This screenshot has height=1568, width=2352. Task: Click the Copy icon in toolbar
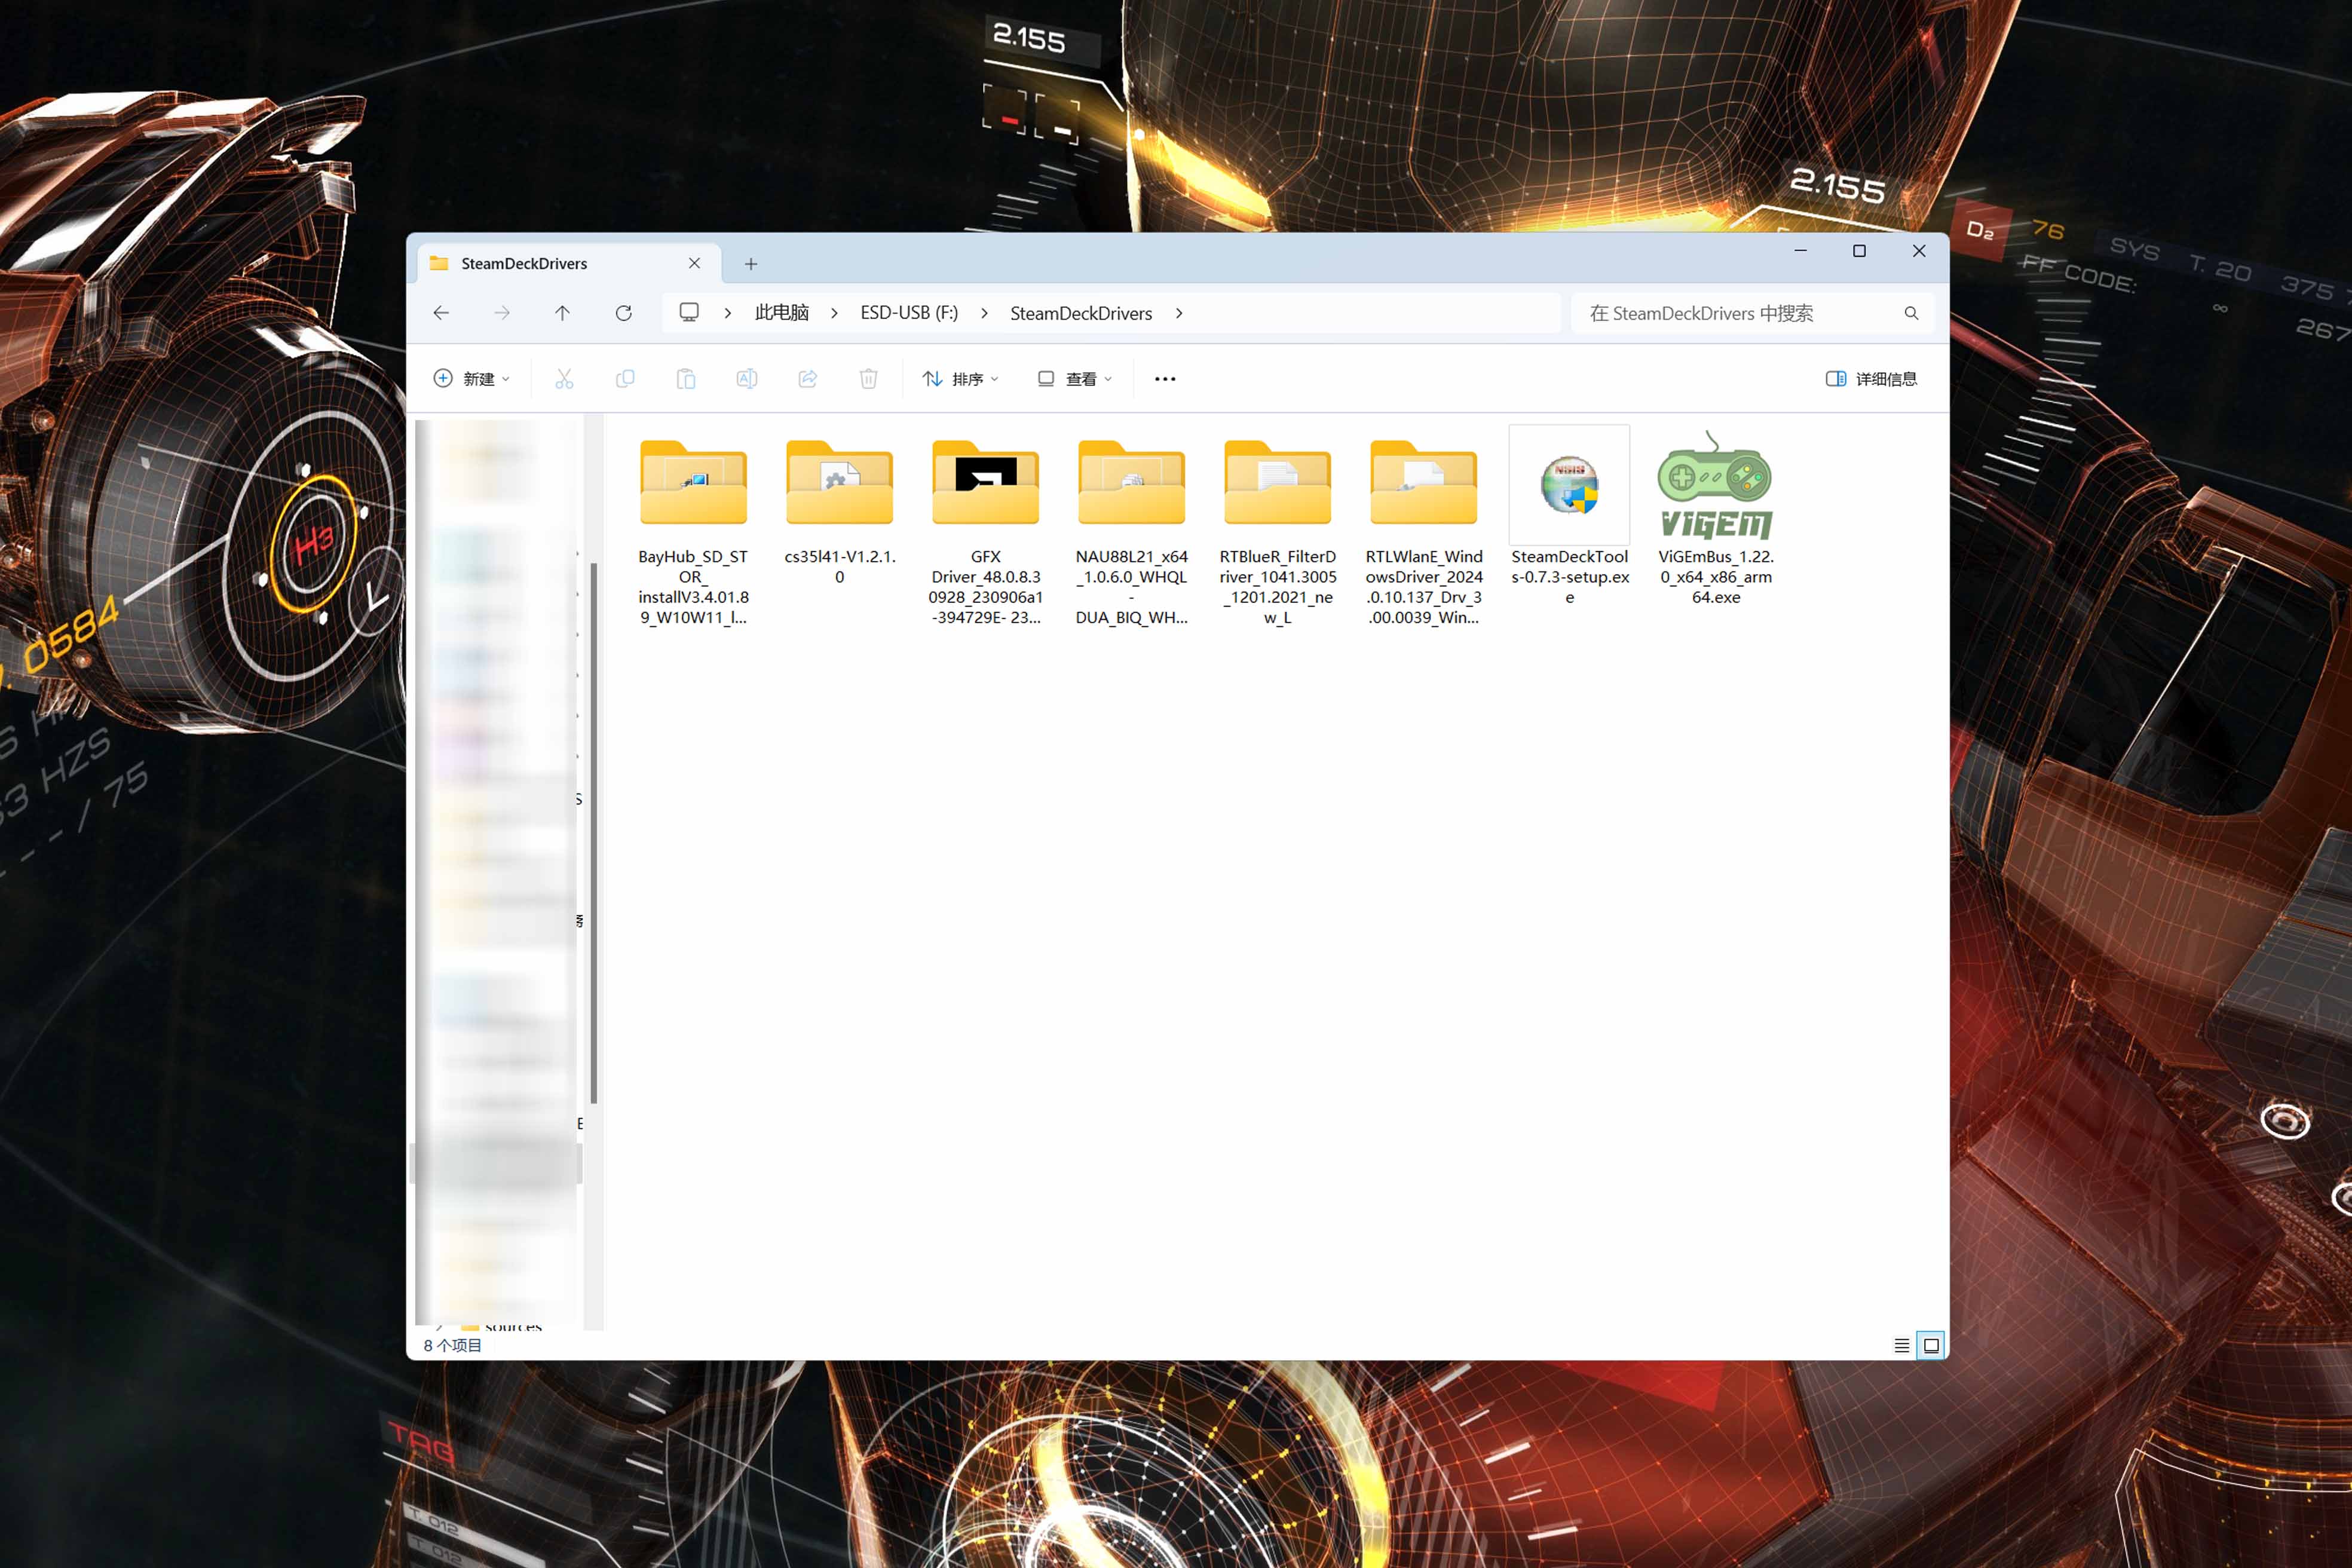click(625, 379)
